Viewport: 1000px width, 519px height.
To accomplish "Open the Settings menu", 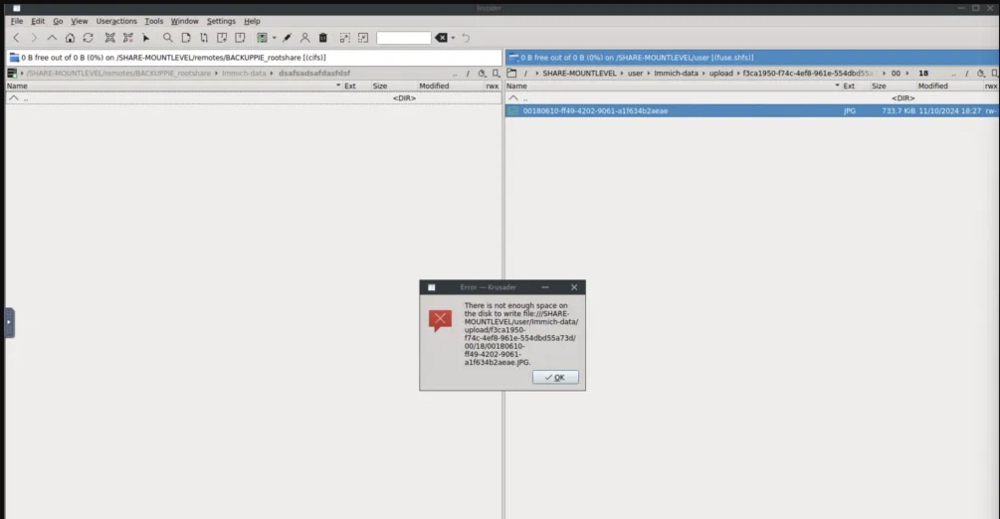I will 221,21.
